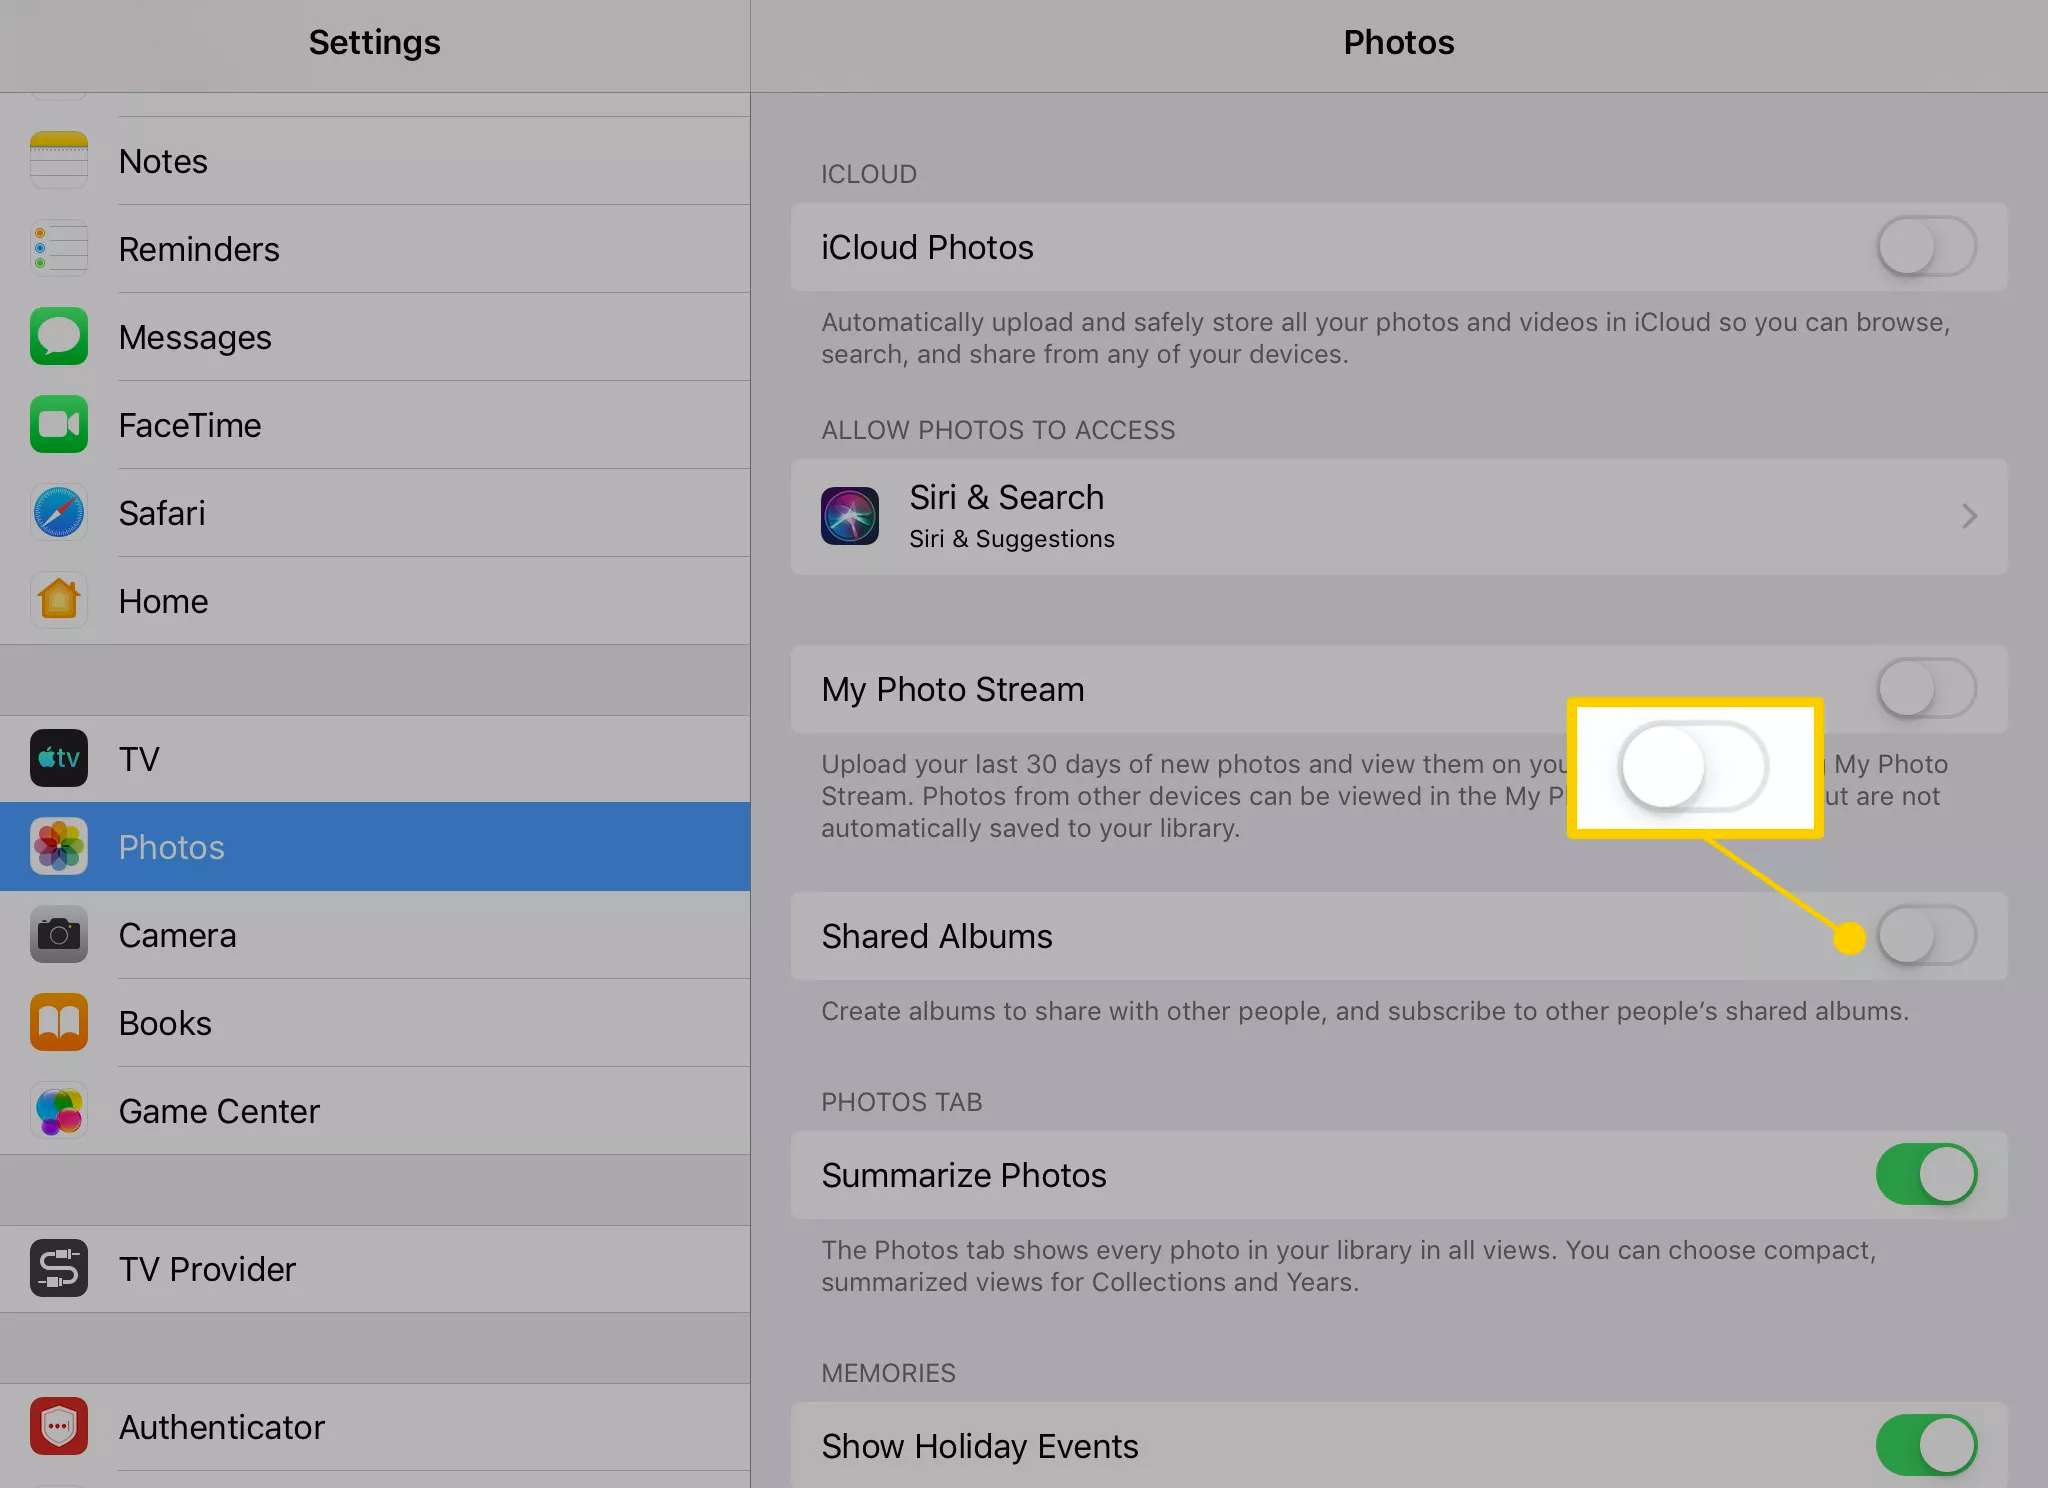Disable the Summarize Photos toggle
2048x1488 pixels.
point(1924,1173)
